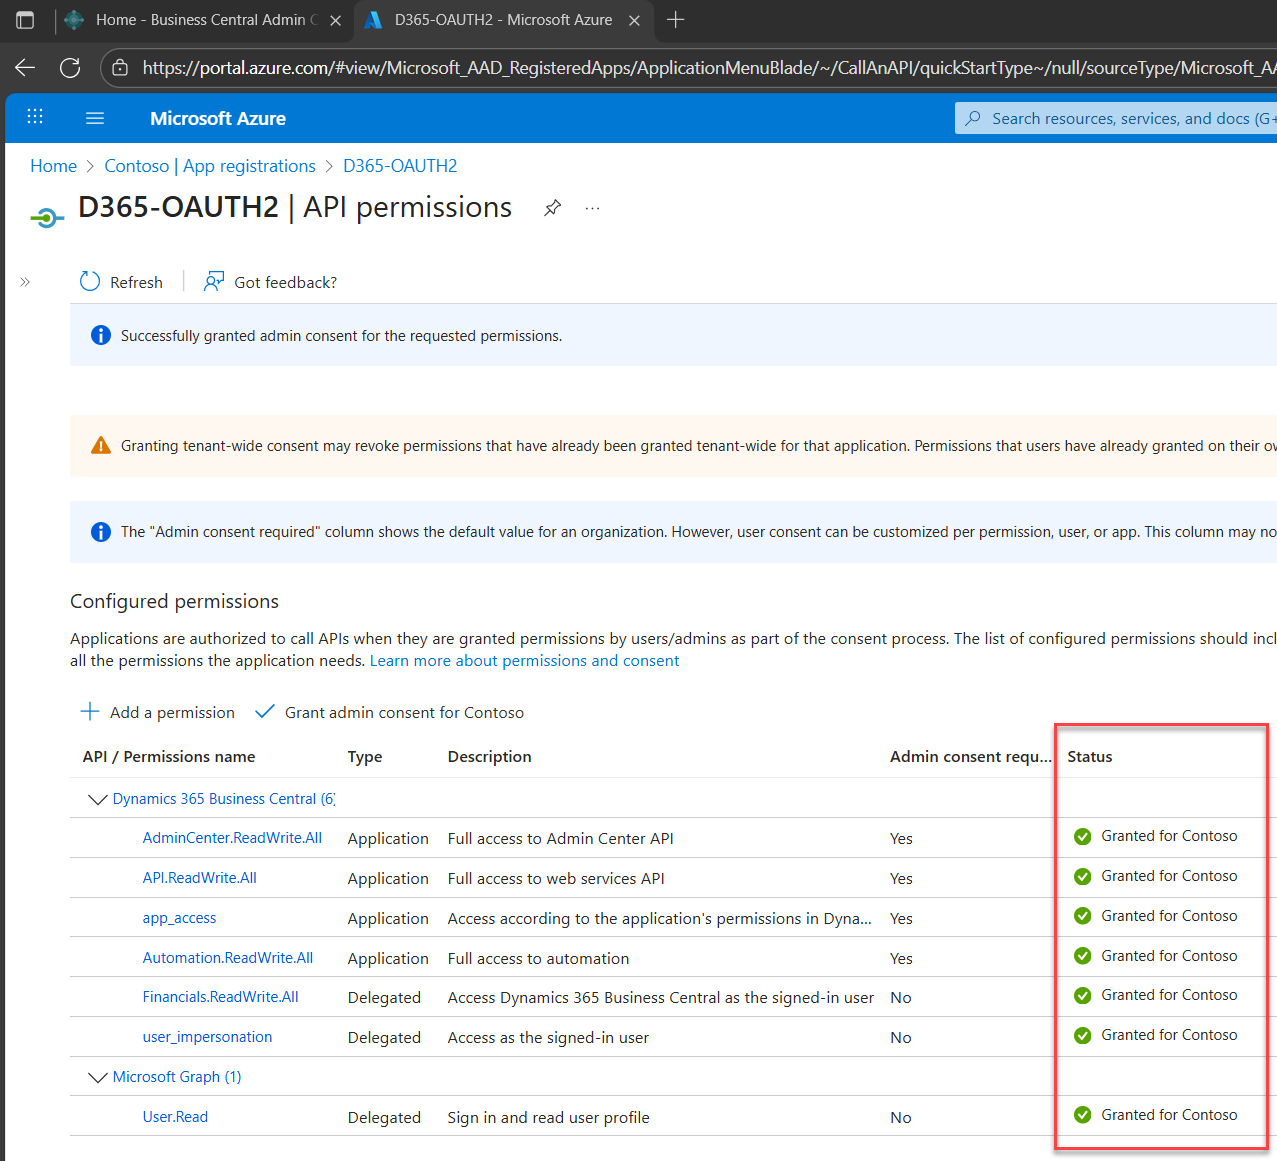
Task: Go to Microsoft Azure home title
Action: click(218, 118)
